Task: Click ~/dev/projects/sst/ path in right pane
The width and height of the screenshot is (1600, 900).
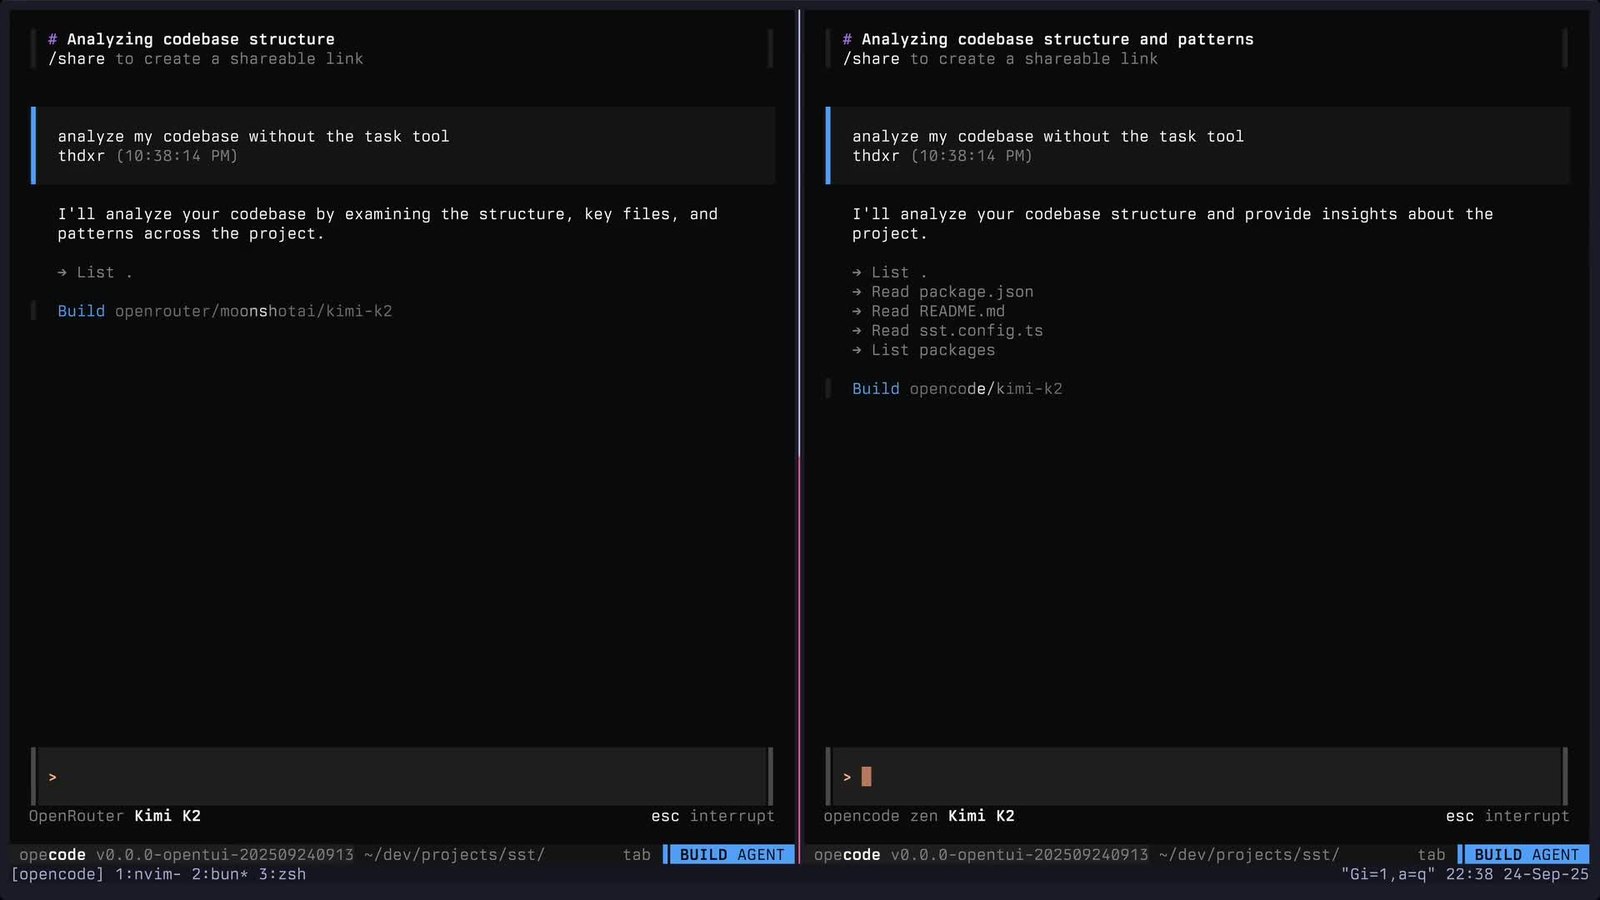Action: [x=1249, y=854]
